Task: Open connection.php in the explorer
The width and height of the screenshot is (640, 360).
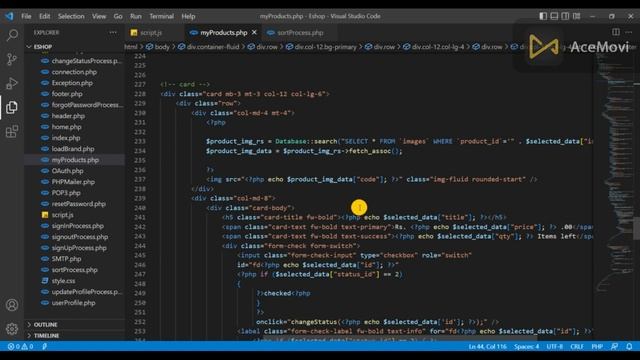Action: (74, 72)
